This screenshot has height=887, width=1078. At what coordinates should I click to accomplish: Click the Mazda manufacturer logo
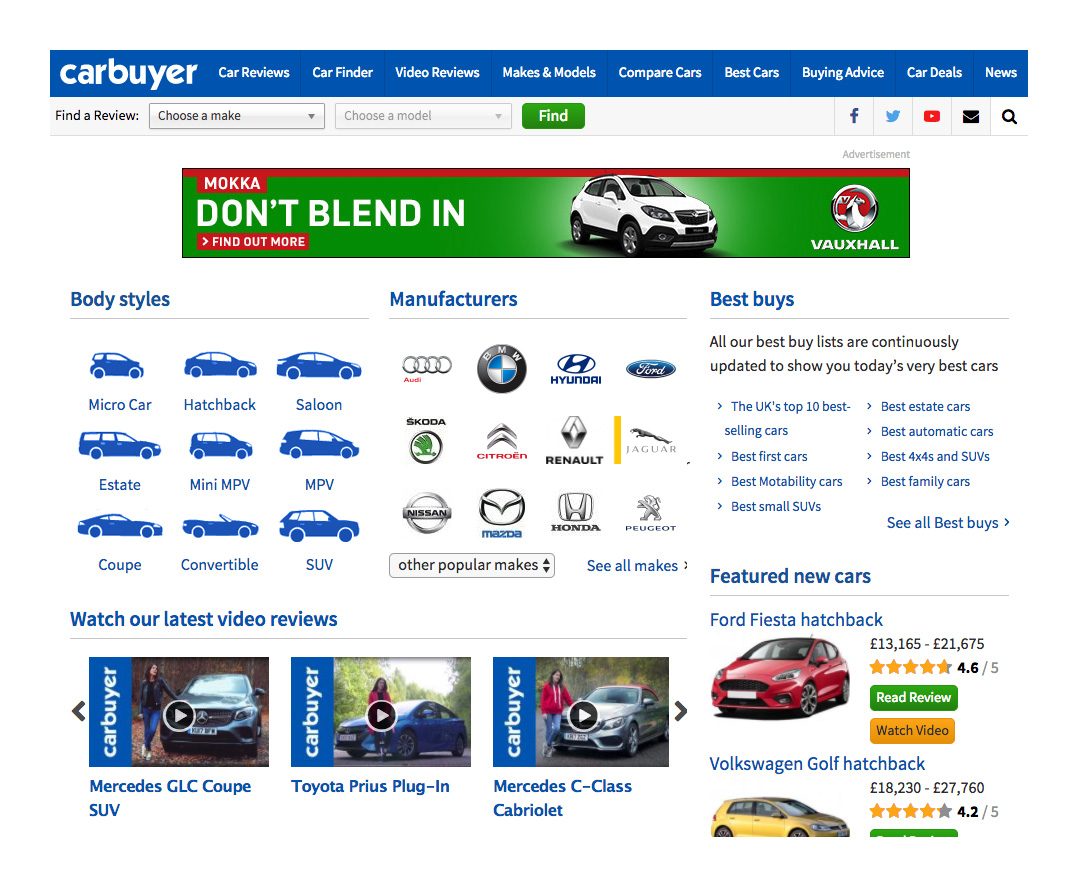[x=501, y=512]
